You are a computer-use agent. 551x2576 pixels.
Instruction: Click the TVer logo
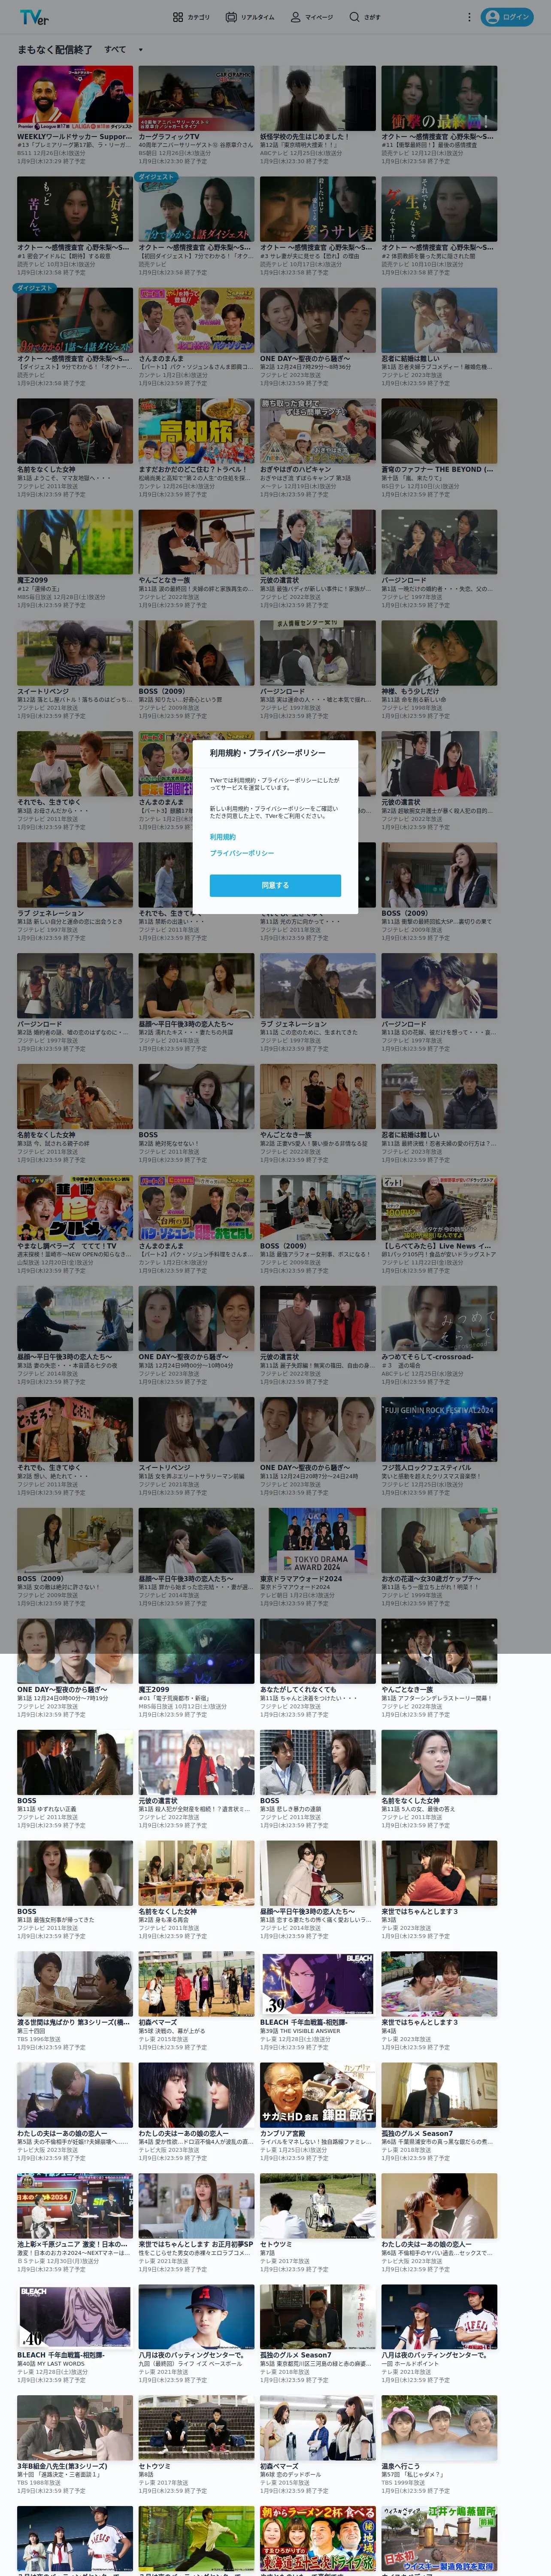pyautogui.click(x=34, y=17)
